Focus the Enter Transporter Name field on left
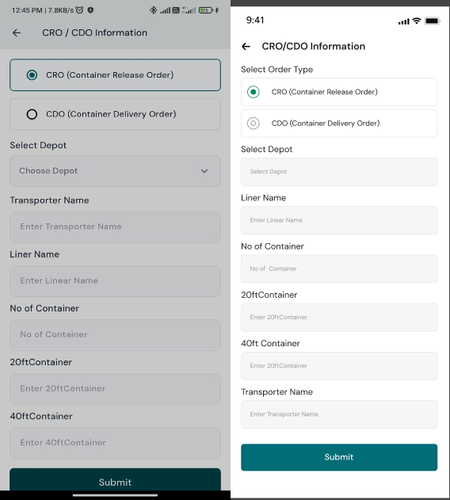 (x=115, y=227)
